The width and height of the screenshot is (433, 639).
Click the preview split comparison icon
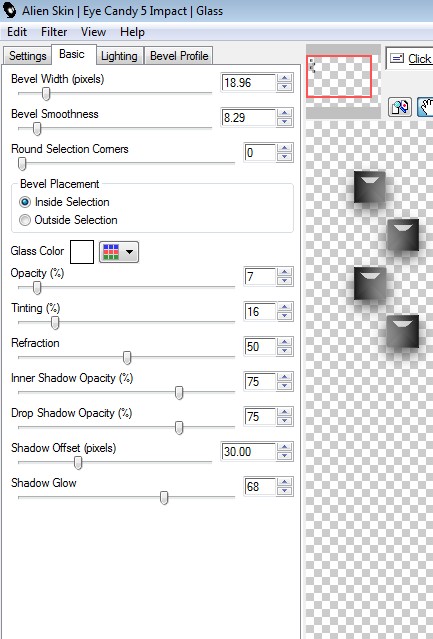pos(400,107)
